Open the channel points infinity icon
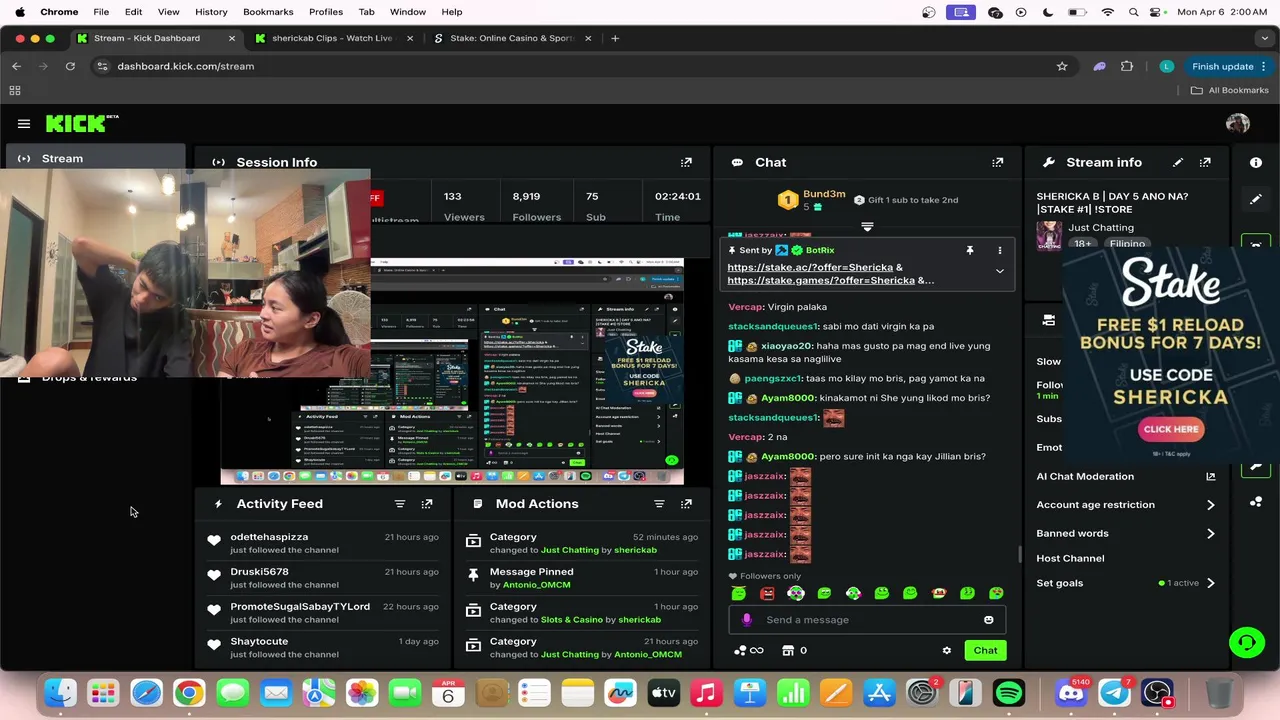Screen dimensions: 1280x720 (749, 651)
